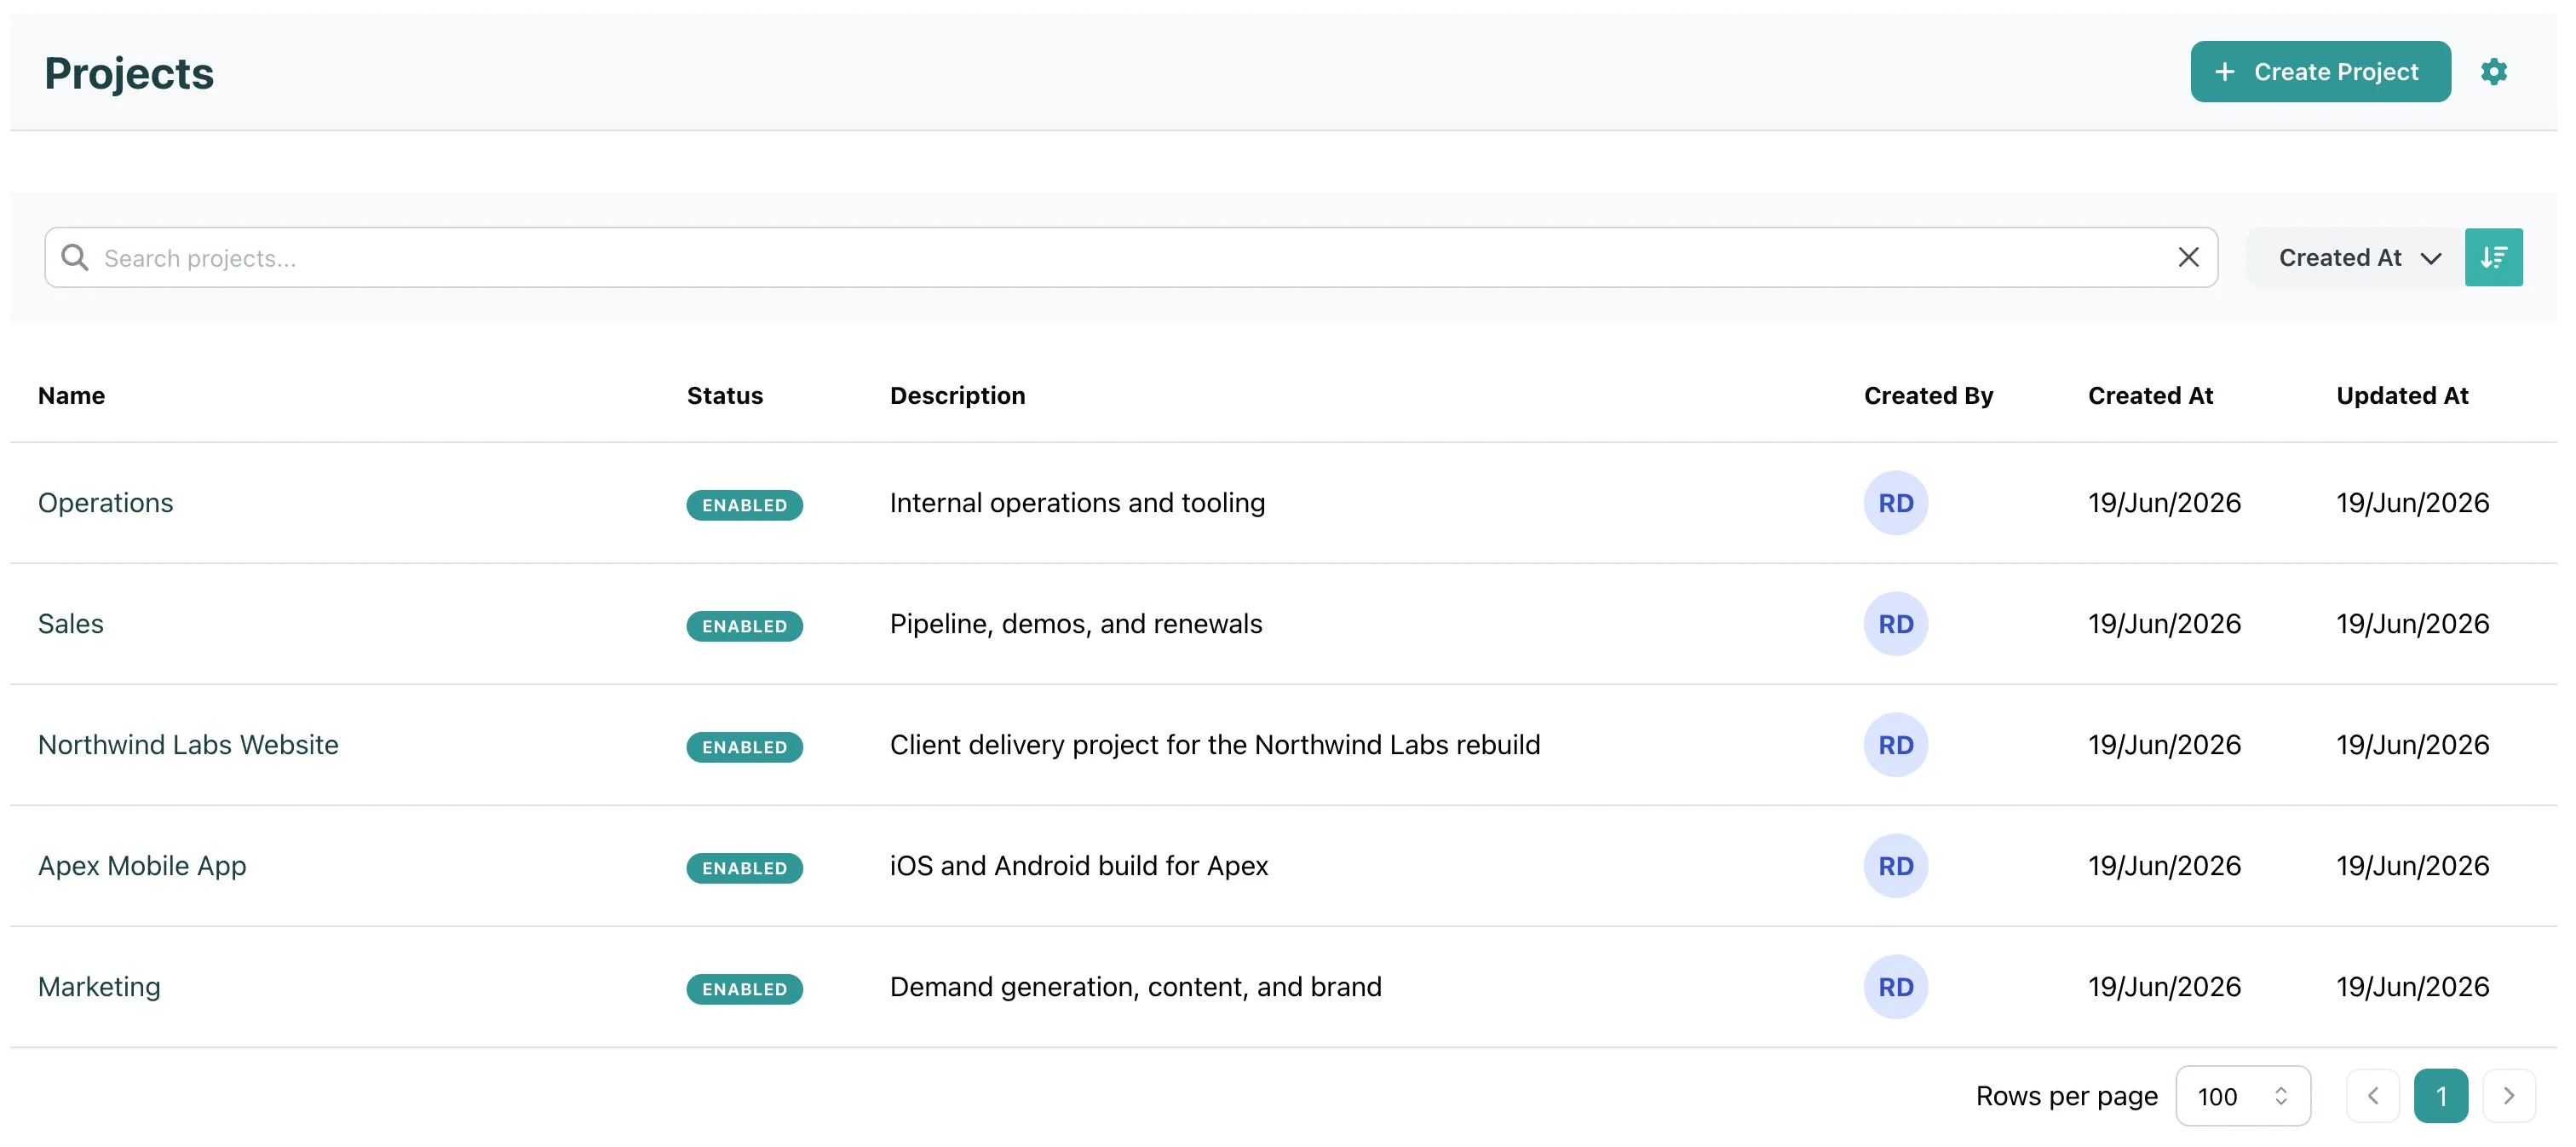Open the Apex Mobile App project

142,866
